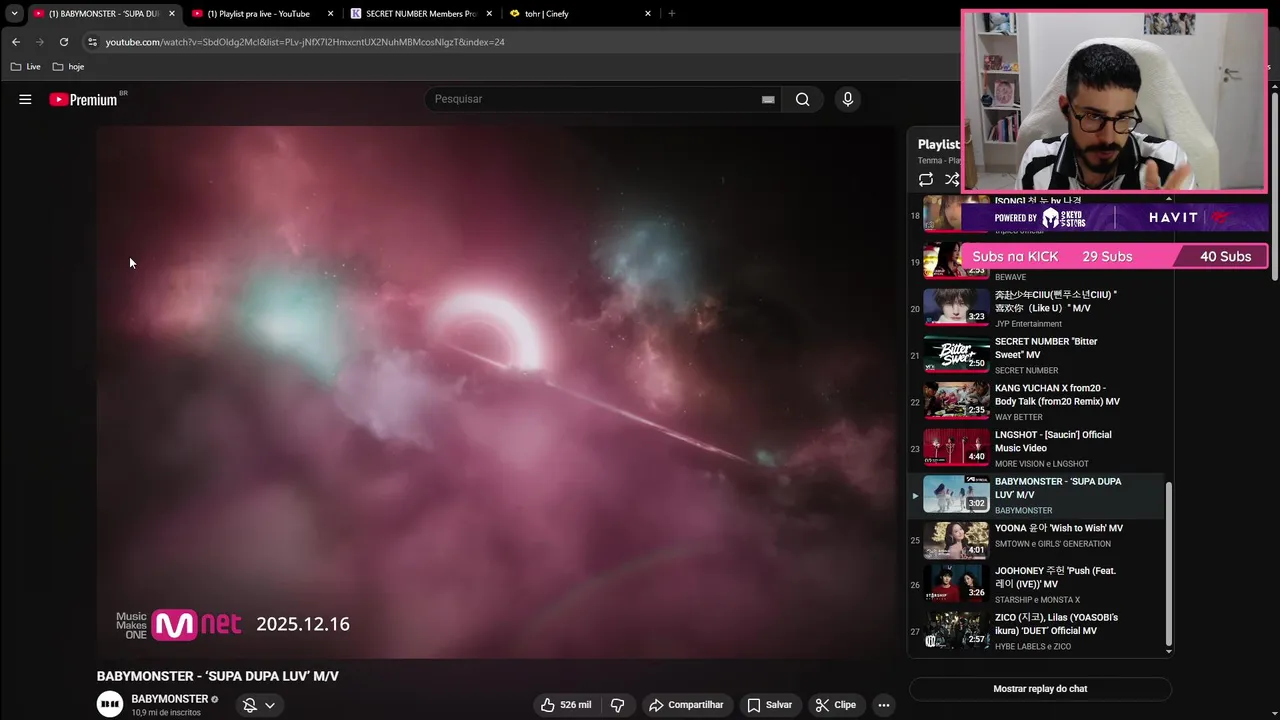1280x720 pixels.
Task: Click scroll-down arrow of playlist panel
Action: coord(1169,651)
